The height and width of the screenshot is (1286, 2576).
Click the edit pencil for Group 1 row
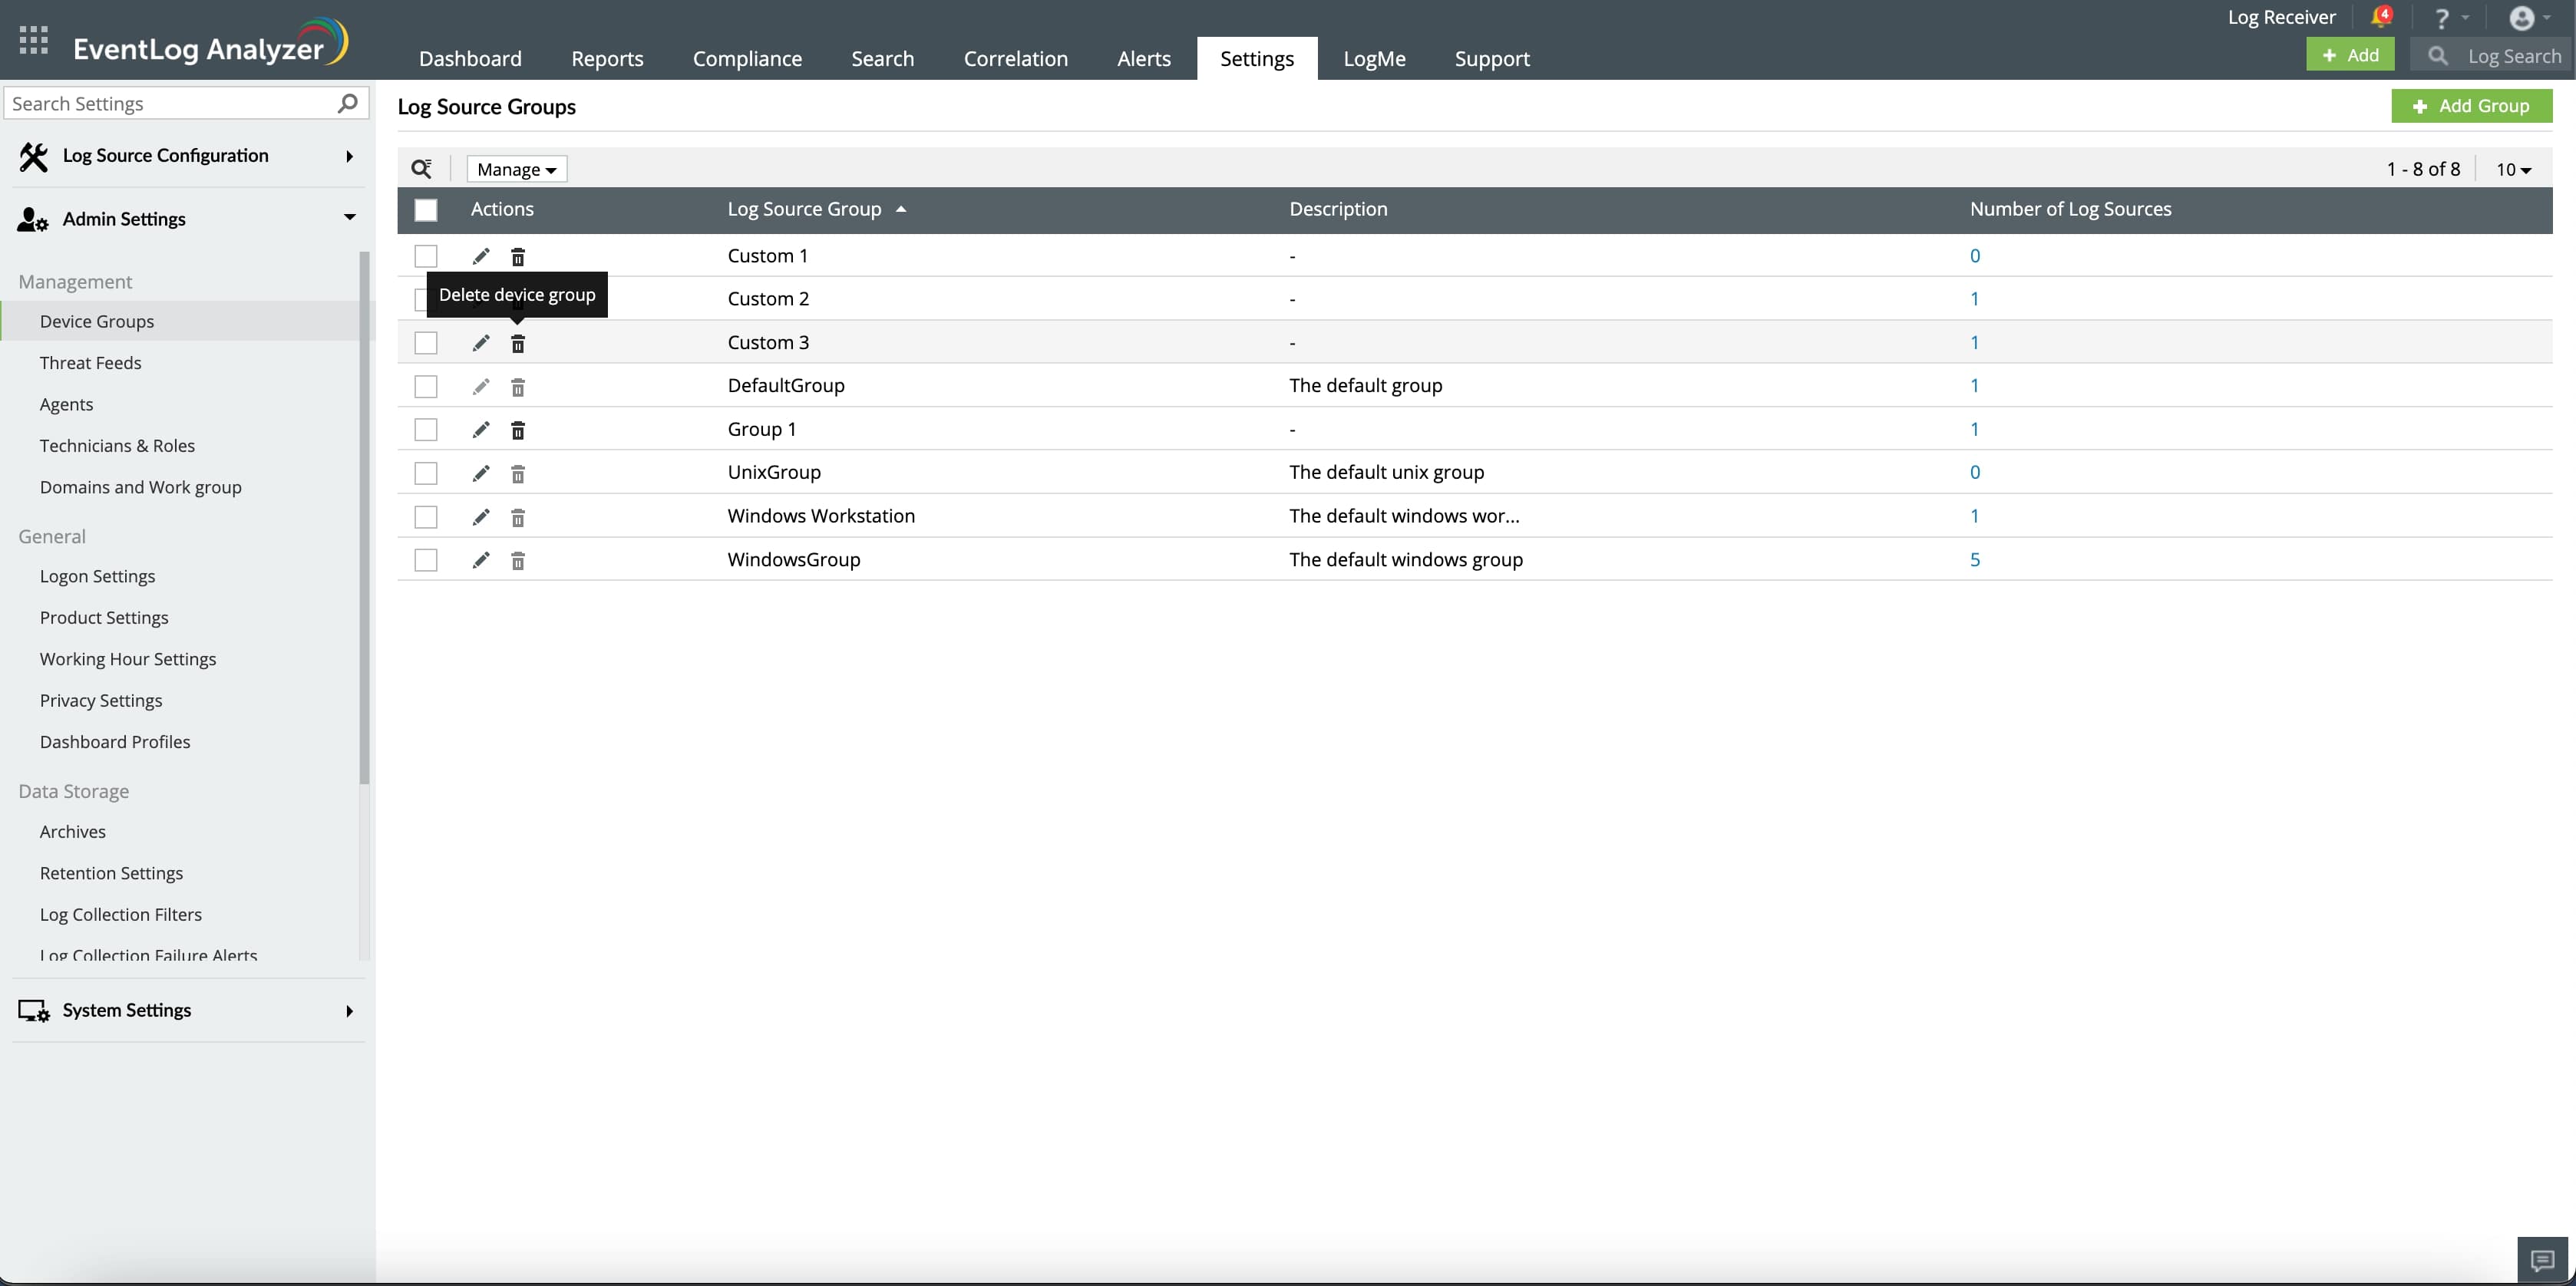click(x=481, y=430)
